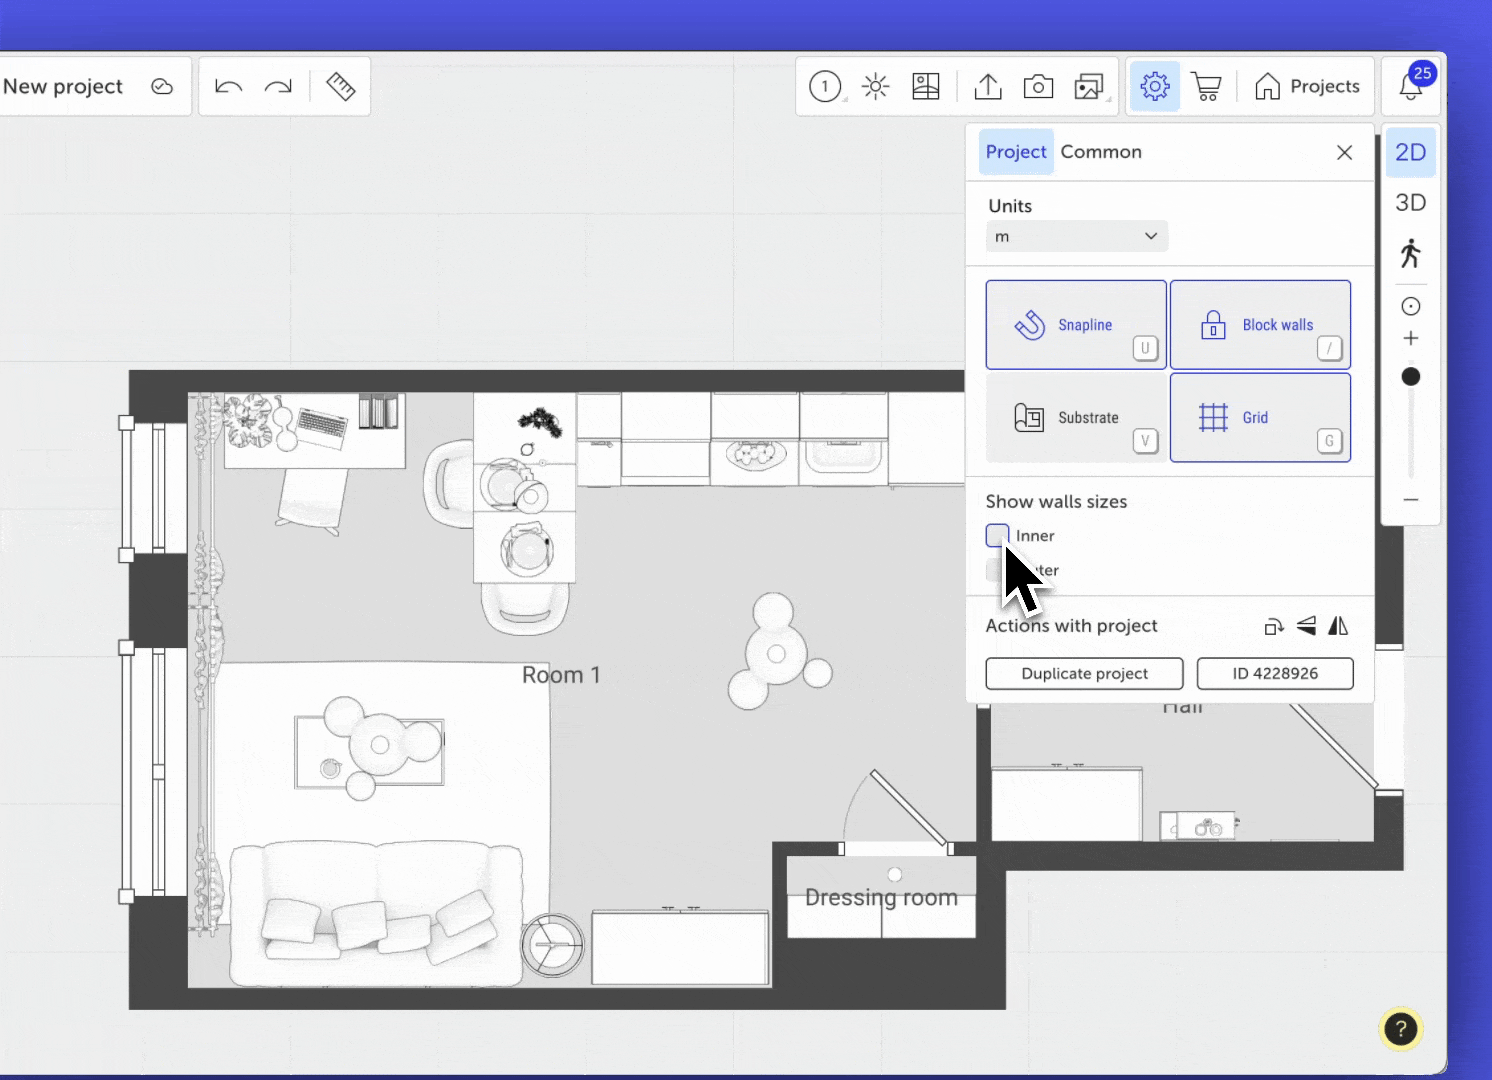The height and width of the screenshot is (1080, 1492).
Task: Take a snapshot with camera icon
Action: tap(1038, 87)
